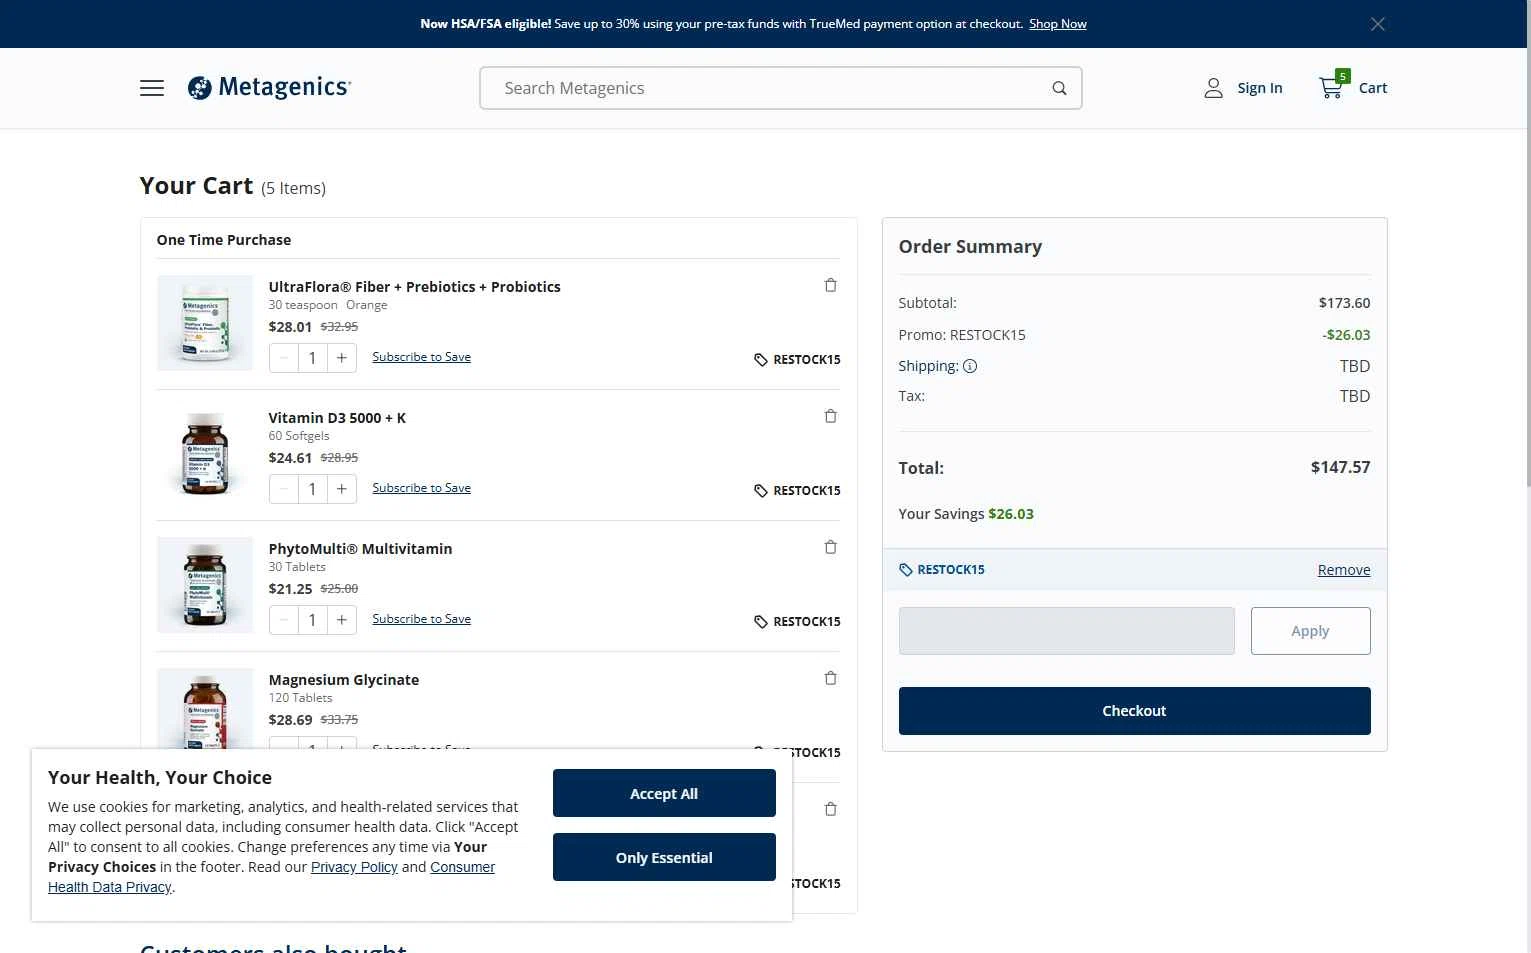Image resolution: width=1531 pixels, height=953 pixels.
Task: Click the Subtotal value $173.60
Action: [x=1344, y=303]
